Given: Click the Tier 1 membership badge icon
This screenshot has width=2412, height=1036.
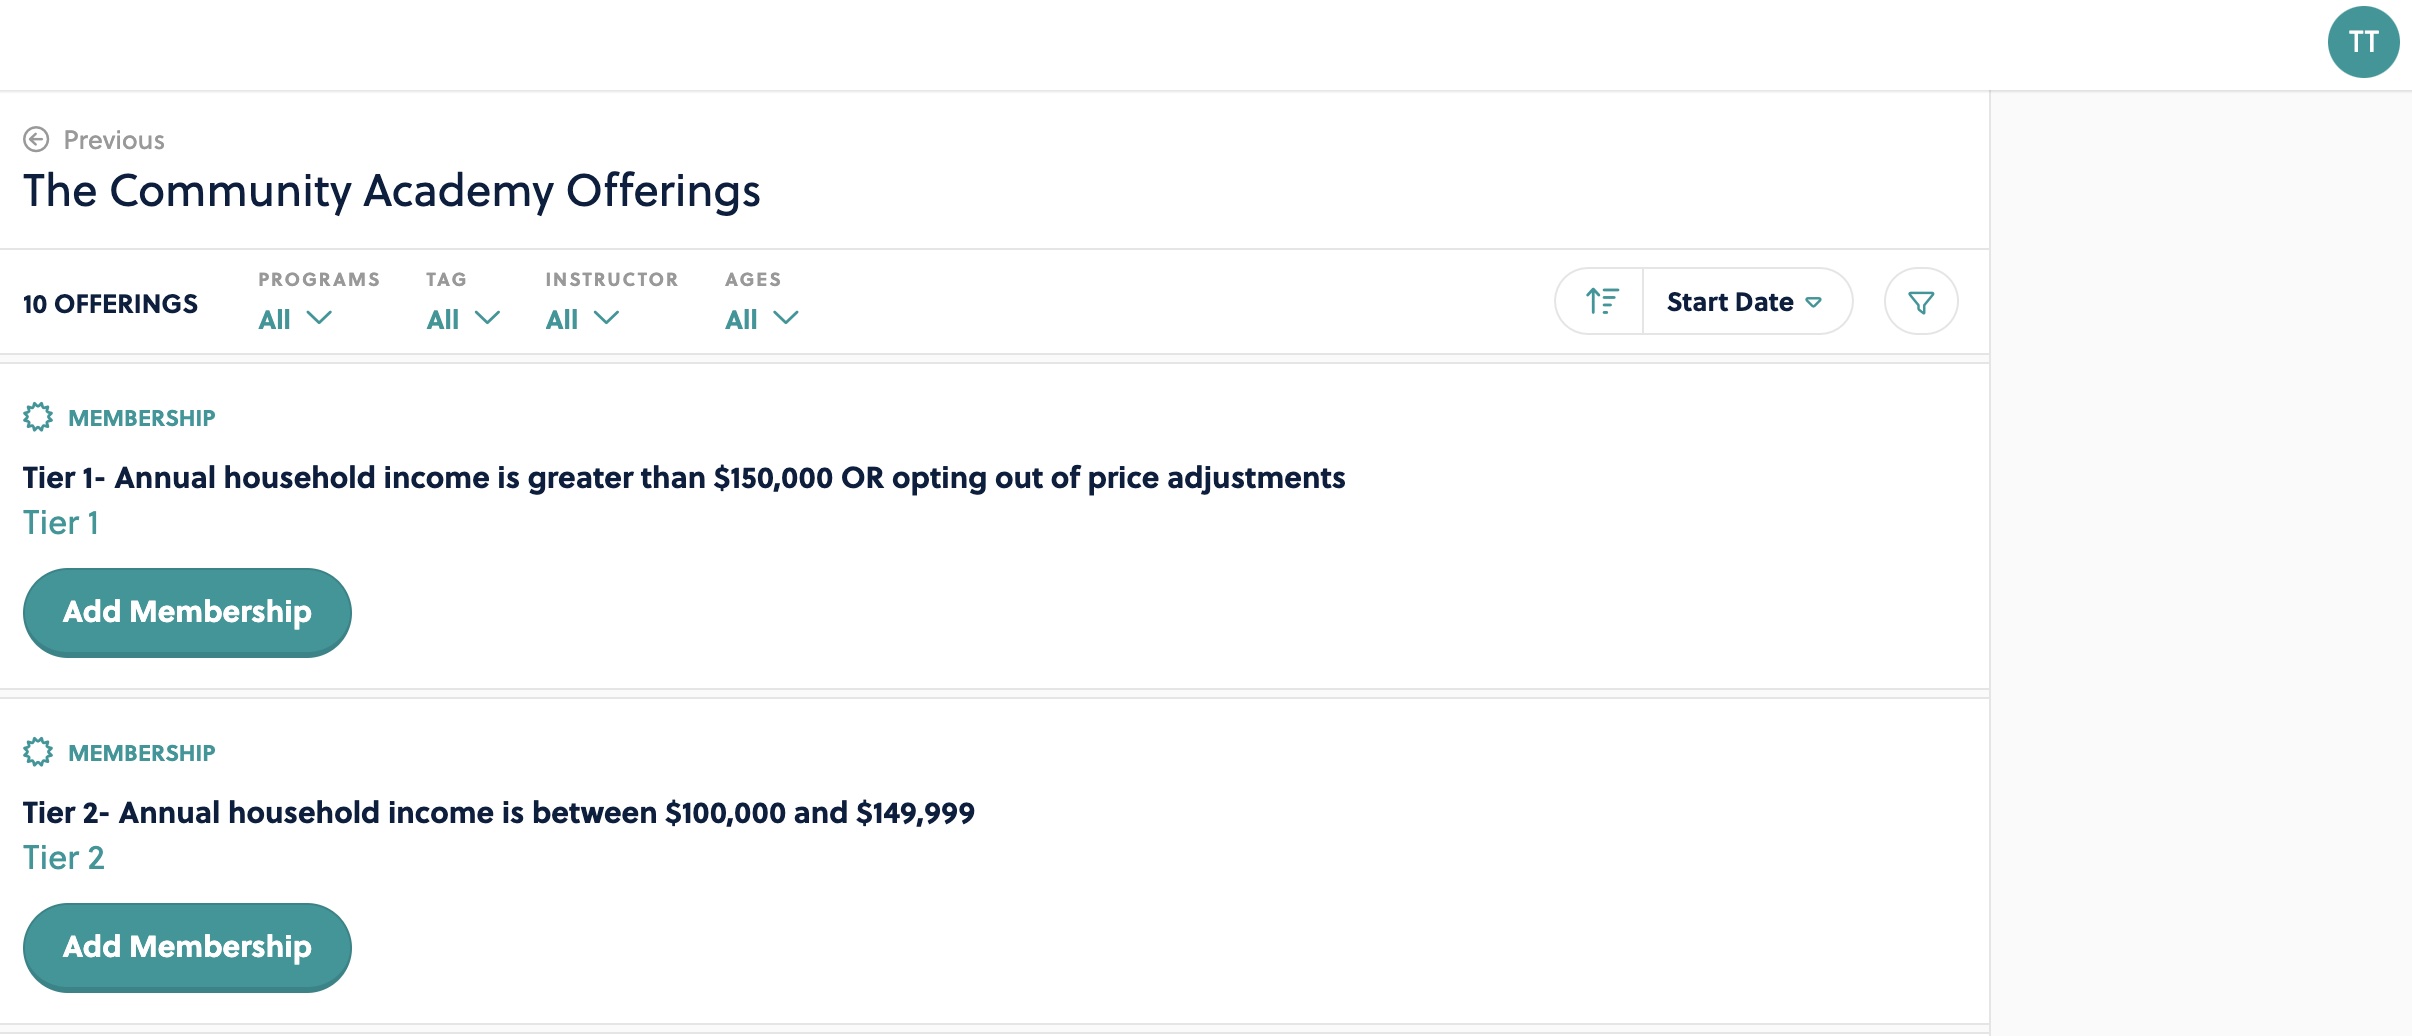Looking at the screenshot, I should (x=38, y=417).
